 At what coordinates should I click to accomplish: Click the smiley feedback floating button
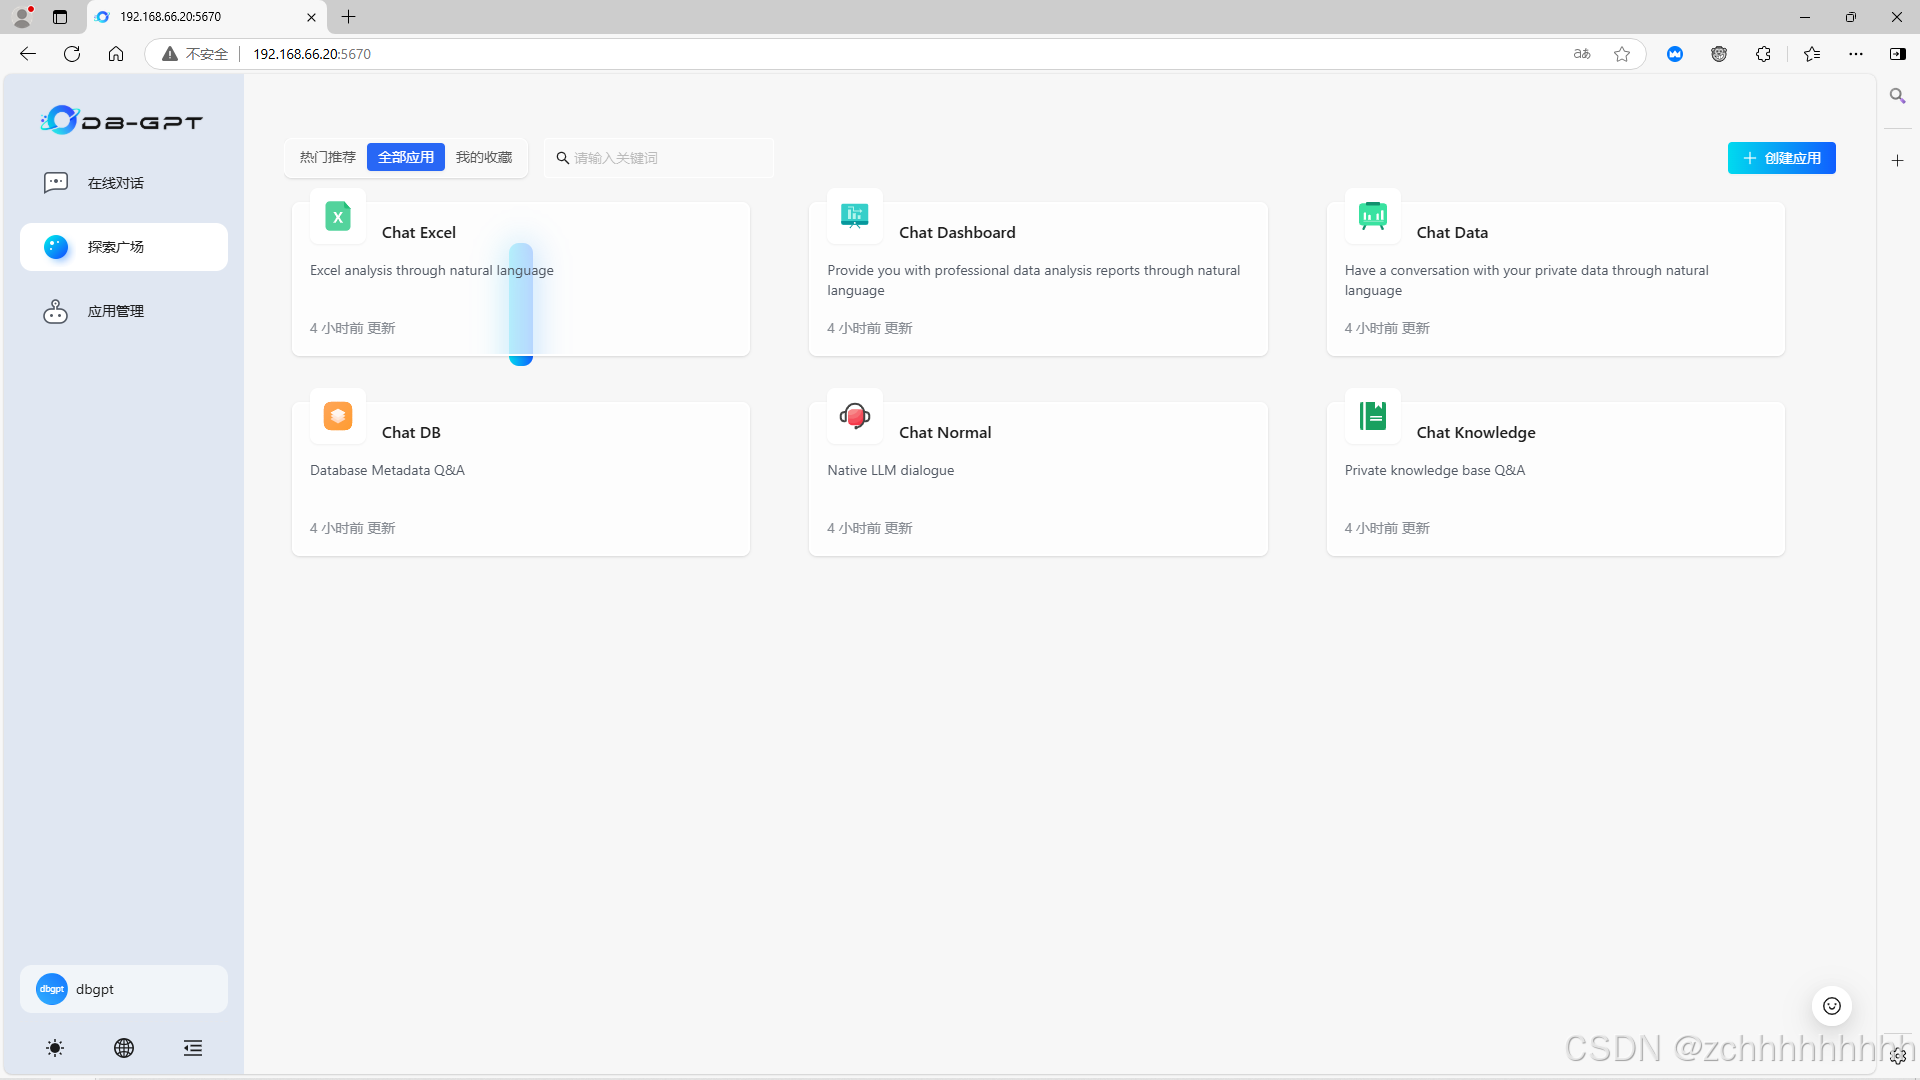click(1831, 1006)
